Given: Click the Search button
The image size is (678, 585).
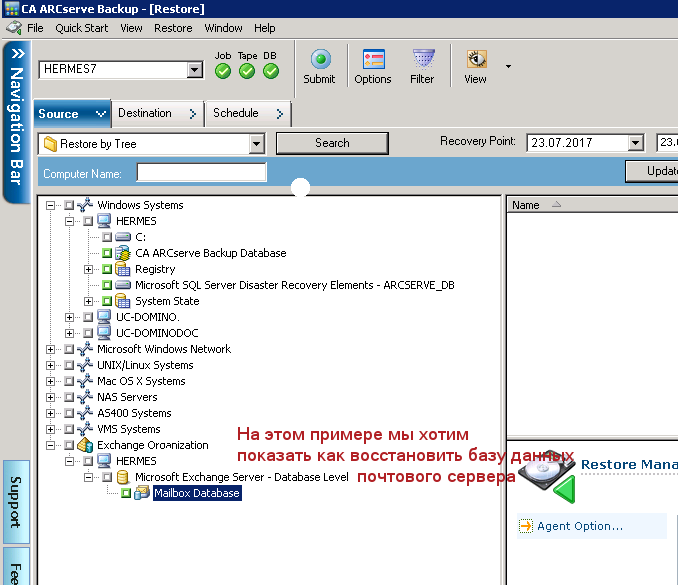Looking at the screenshot, I should [x=332, y=143].
